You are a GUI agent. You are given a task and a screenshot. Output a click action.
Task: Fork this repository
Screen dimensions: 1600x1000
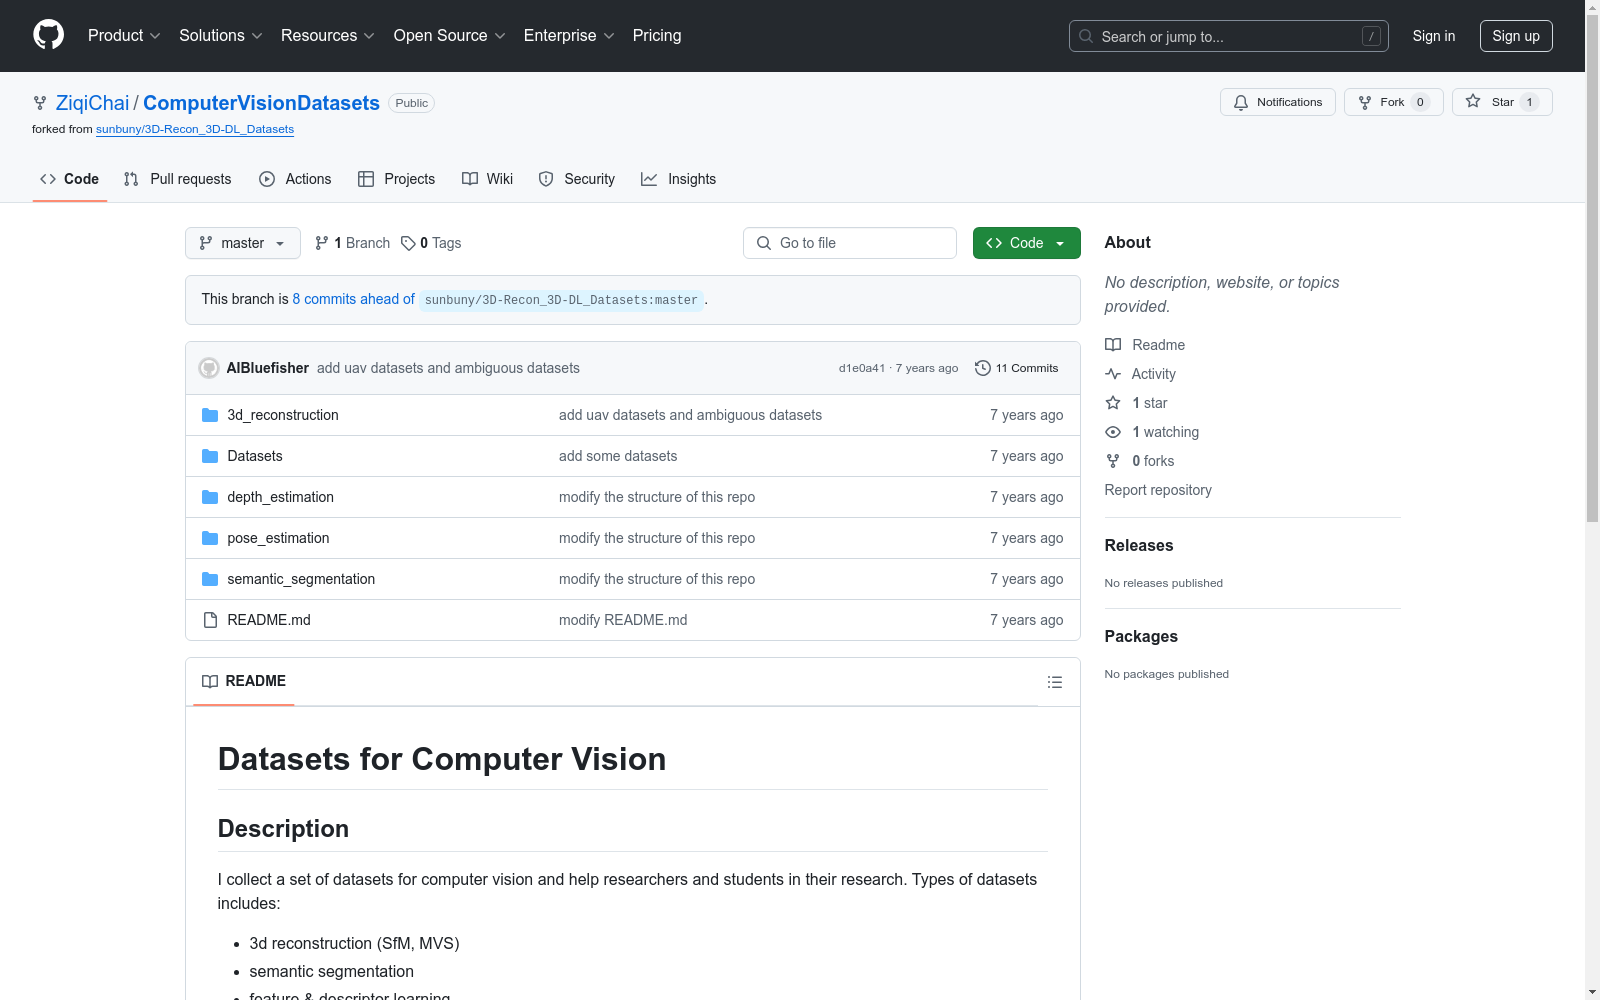(x=1393, y=102)
